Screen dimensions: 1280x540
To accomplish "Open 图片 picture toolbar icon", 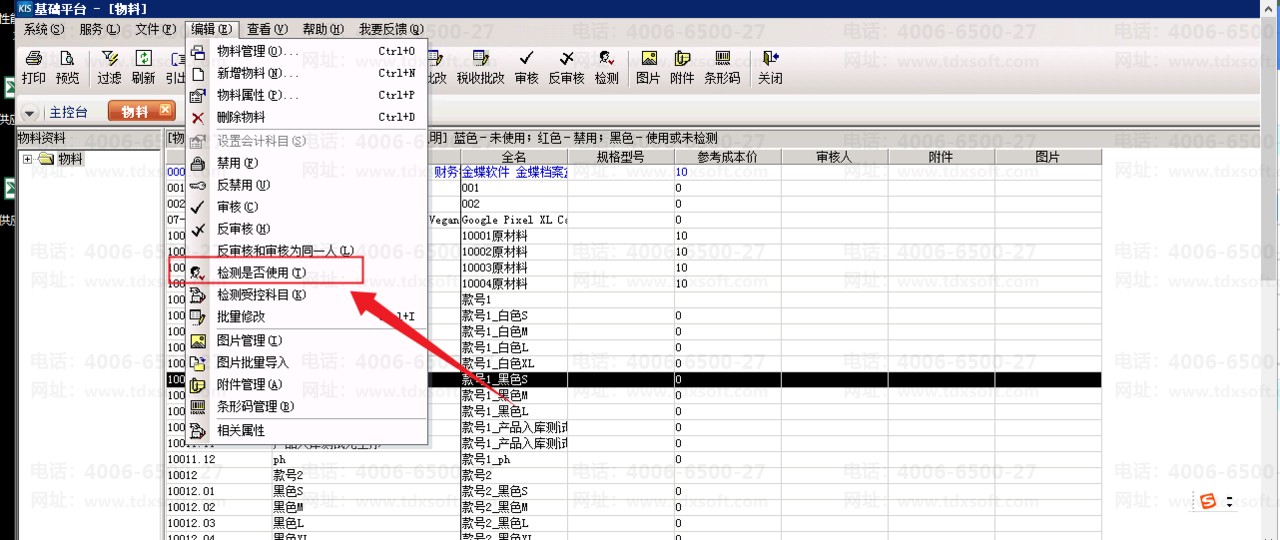I will click(648, 66).
